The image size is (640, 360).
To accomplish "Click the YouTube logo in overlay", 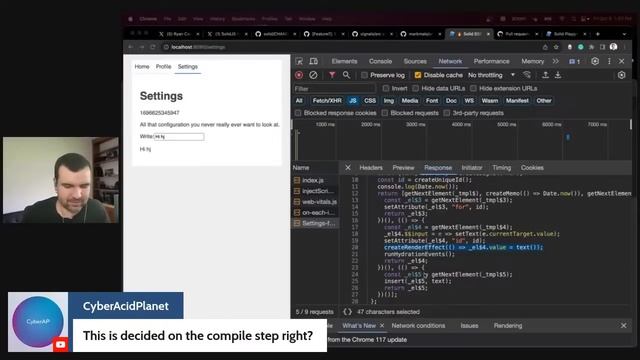I will (60, 345).
